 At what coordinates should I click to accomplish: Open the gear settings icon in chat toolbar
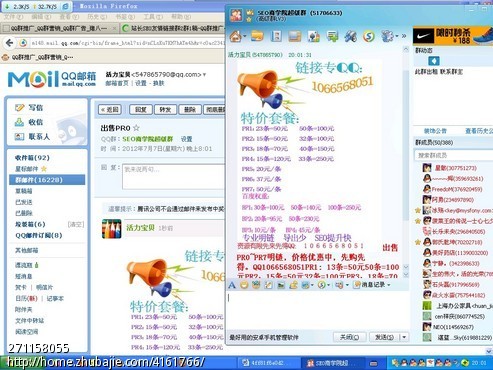[387, 36]
